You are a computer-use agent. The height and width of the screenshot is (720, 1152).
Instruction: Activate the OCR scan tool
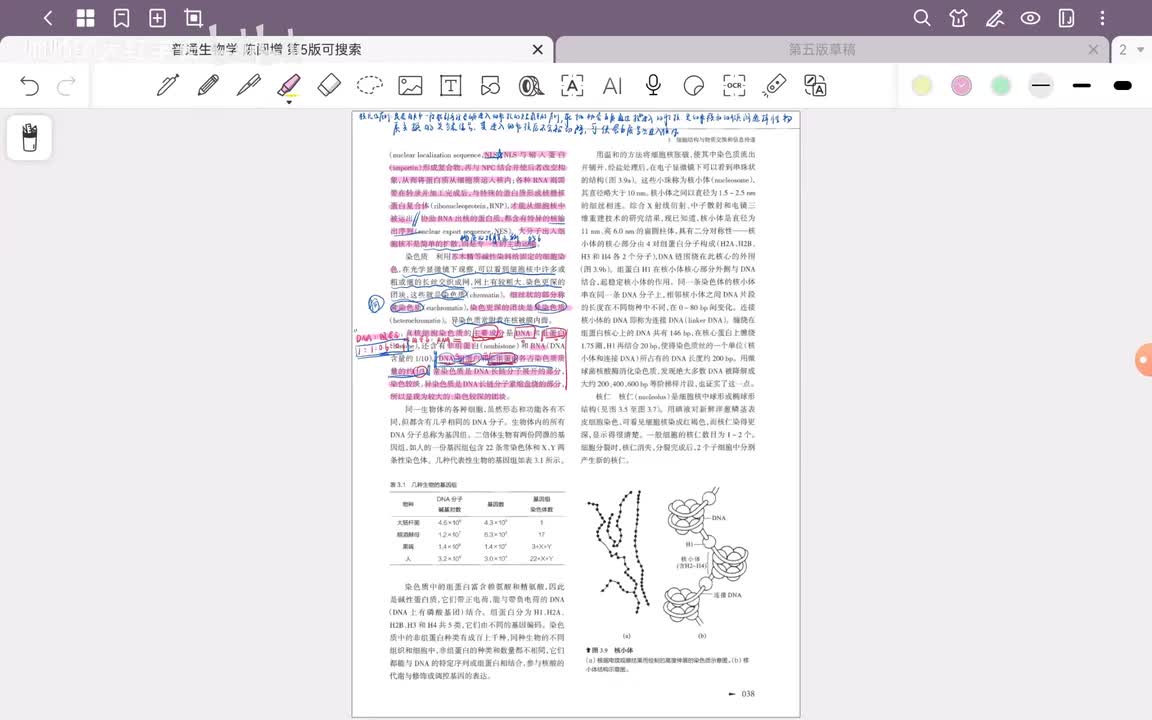pos(734,85)
